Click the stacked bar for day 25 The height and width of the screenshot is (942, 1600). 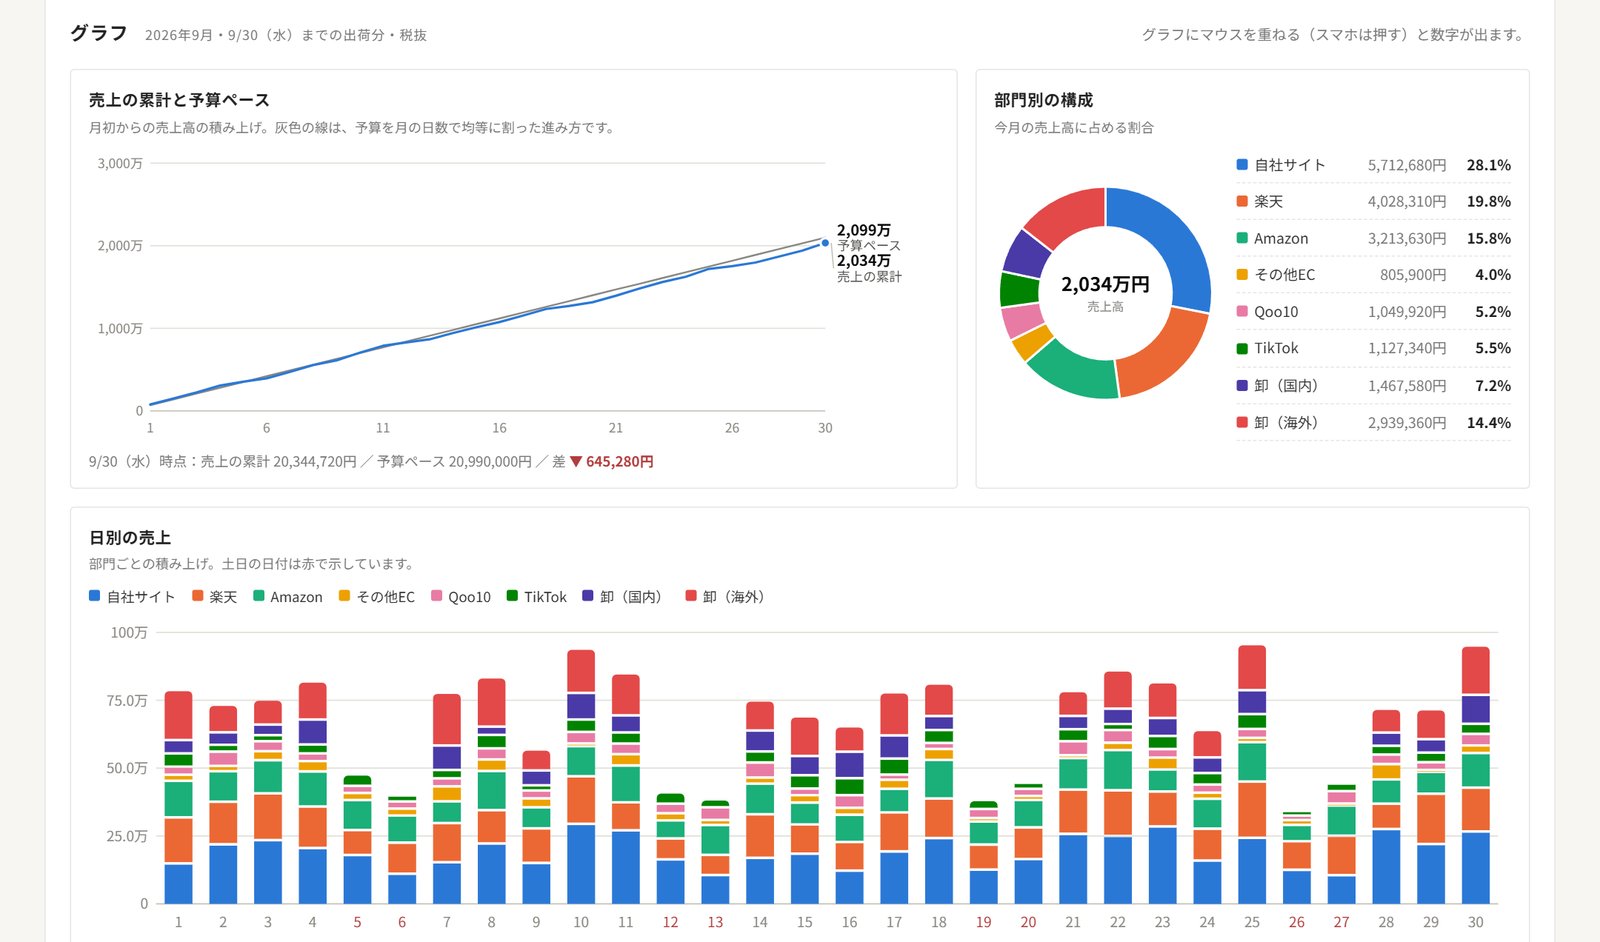1252,775
